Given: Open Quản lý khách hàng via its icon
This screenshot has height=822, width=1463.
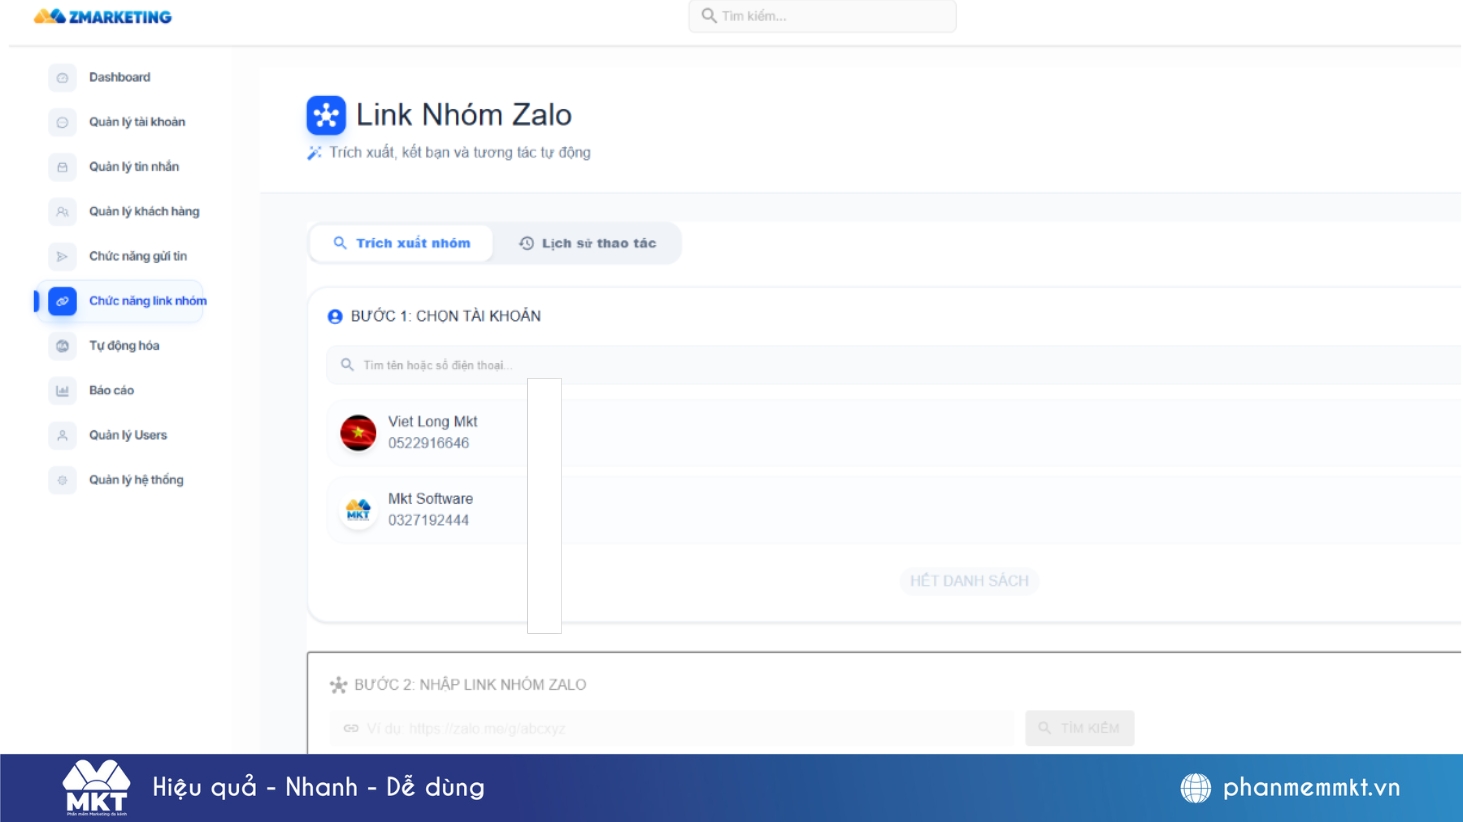Looking at the screenshot, I should click(62, 211).
